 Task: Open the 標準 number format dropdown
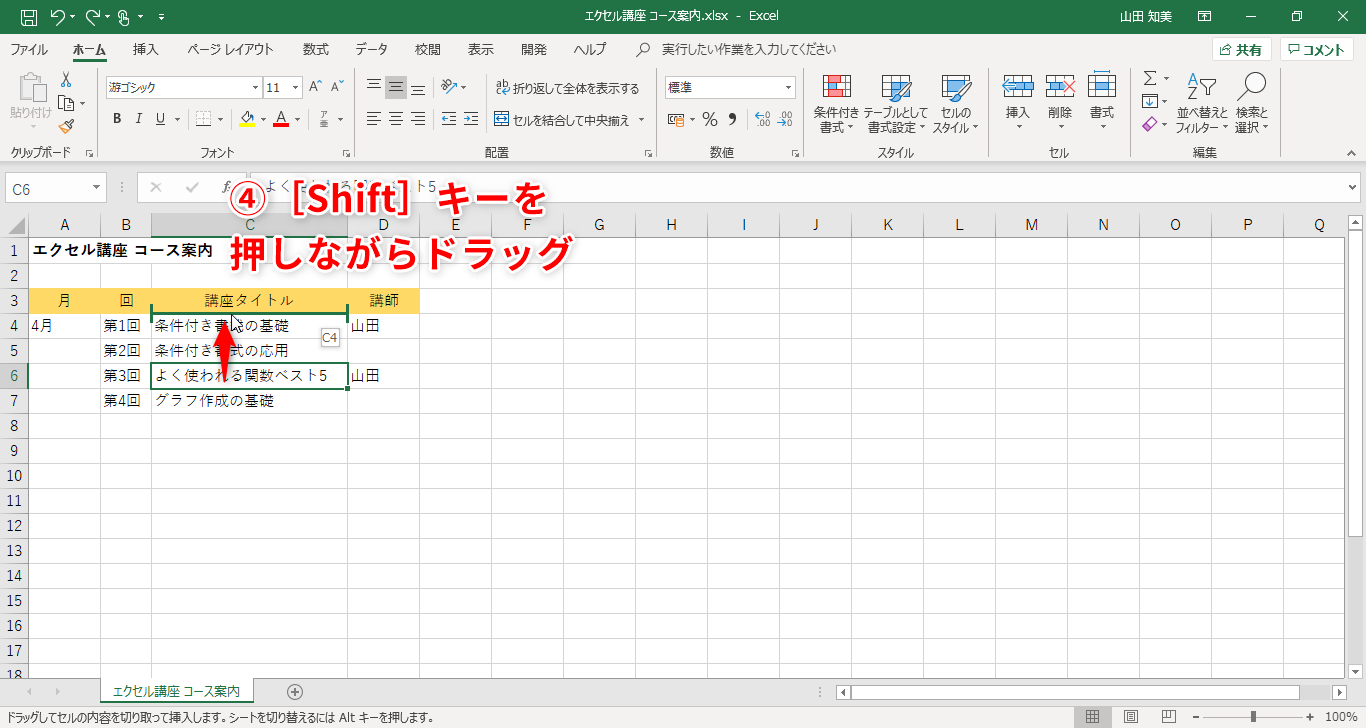tap(788, 88)
